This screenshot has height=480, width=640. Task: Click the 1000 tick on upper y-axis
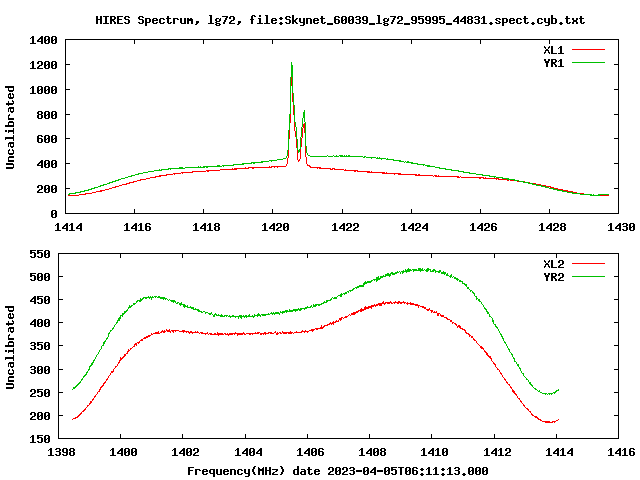point(43,90)
